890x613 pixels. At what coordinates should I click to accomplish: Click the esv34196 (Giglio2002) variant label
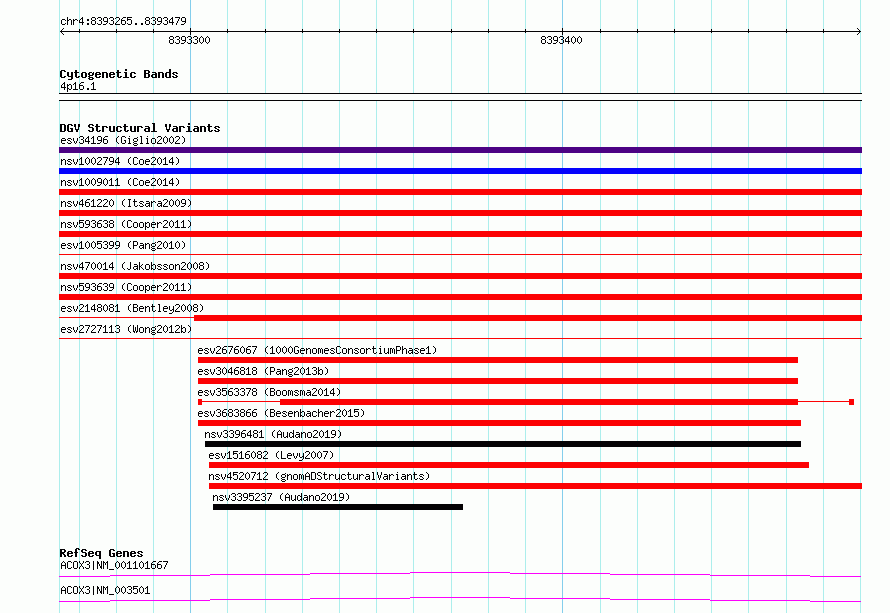click(x=123, y=140)
